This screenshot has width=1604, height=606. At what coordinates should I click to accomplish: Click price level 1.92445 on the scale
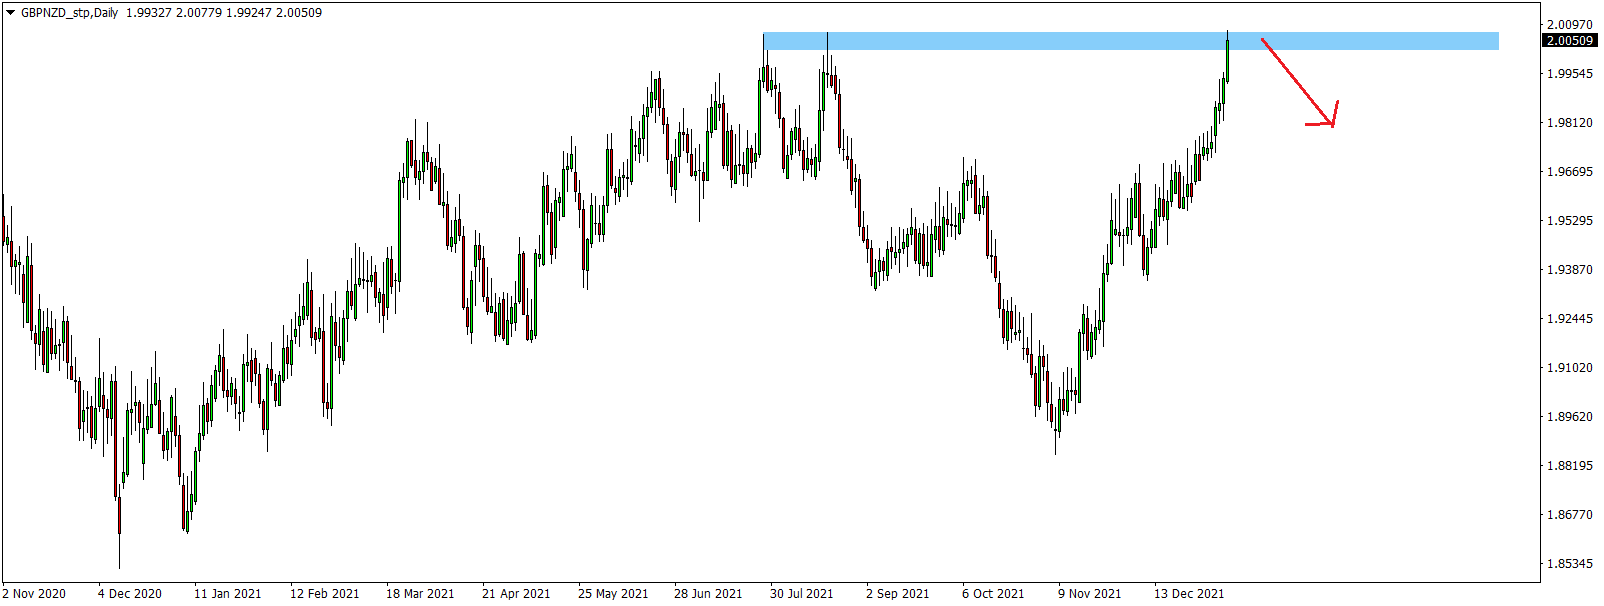[1569, 318]
